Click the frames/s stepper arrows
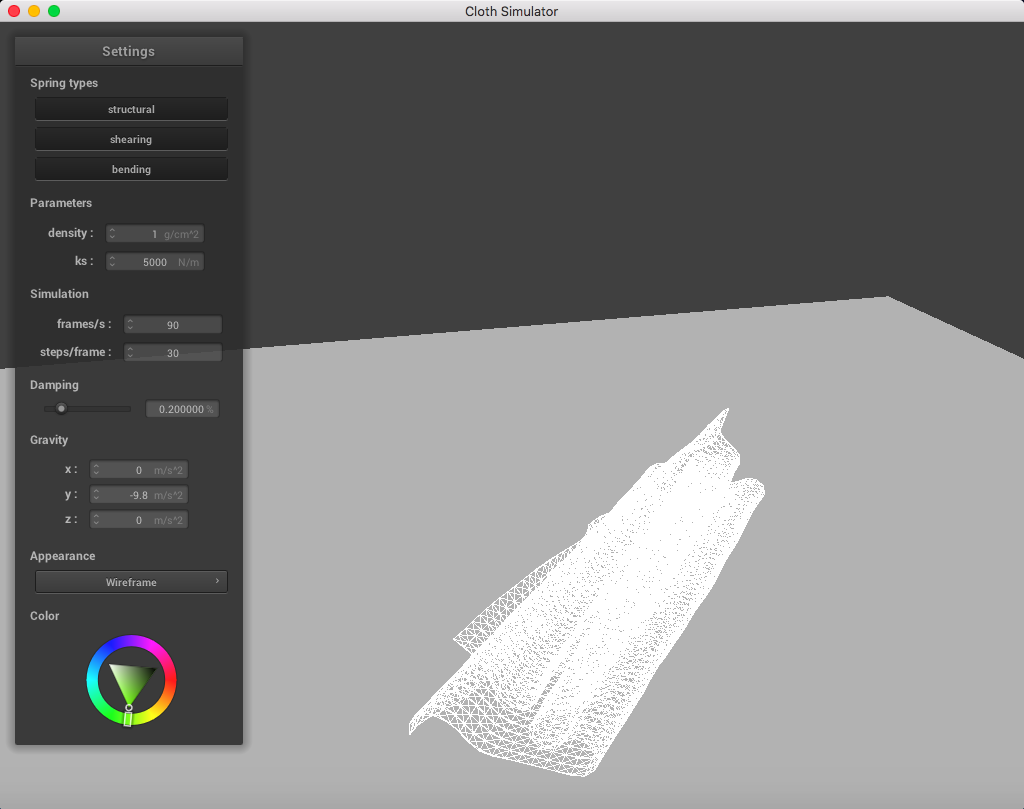This screenshot has width=1024, height=809. (131, 325)
